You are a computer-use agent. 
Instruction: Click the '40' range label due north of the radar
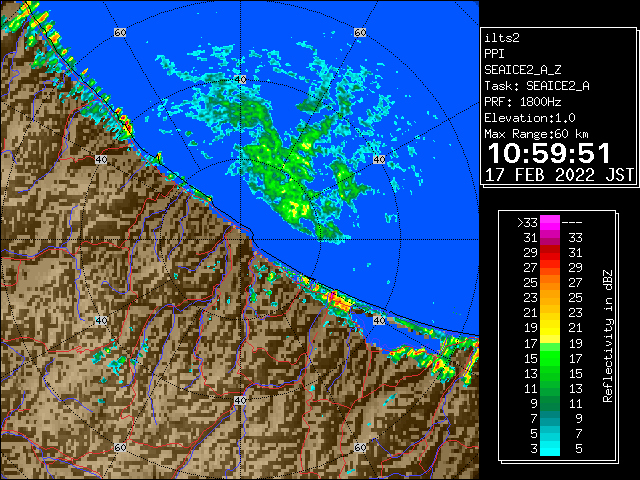pyautogui.click(x=241, y=80)
